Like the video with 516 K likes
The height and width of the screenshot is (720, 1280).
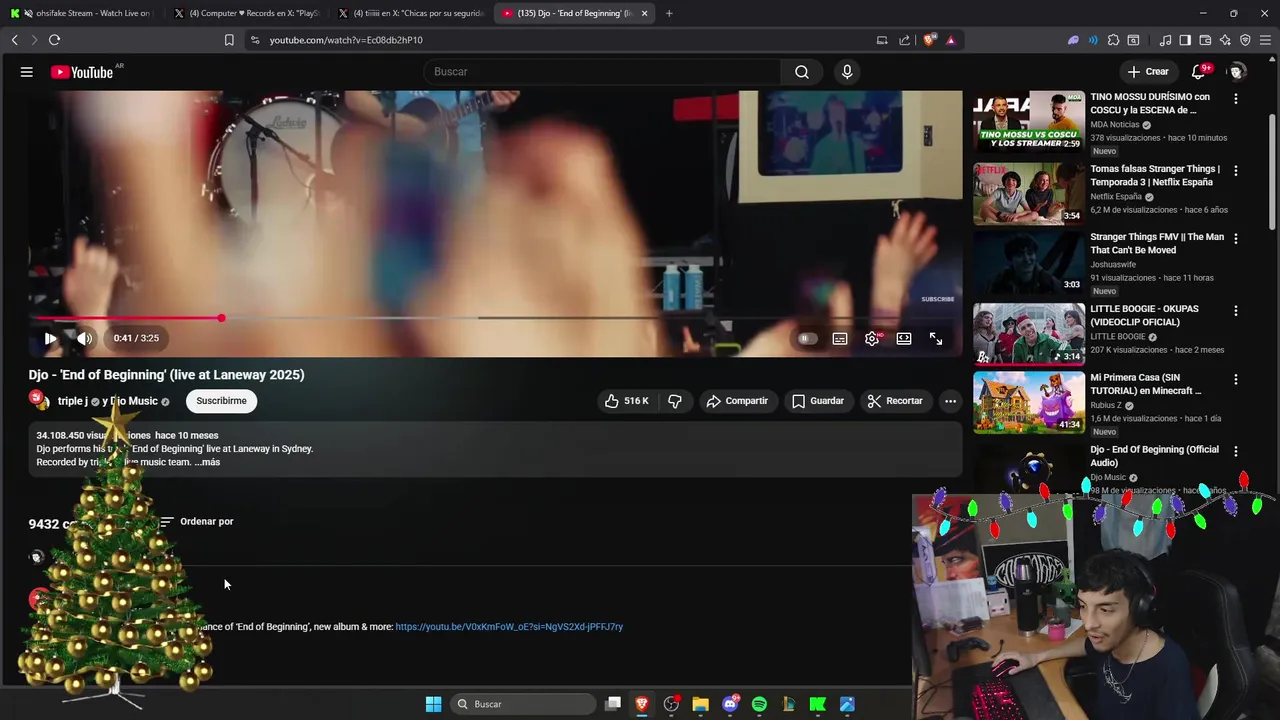pyautogui.click(x=627, y=401)
